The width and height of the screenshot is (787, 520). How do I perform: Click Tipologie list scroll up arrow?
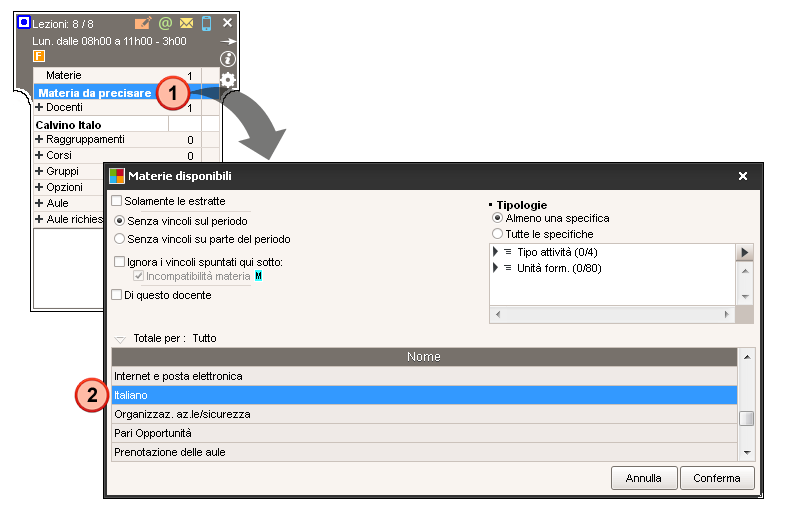pyautogui.click(x=745, y=271)
